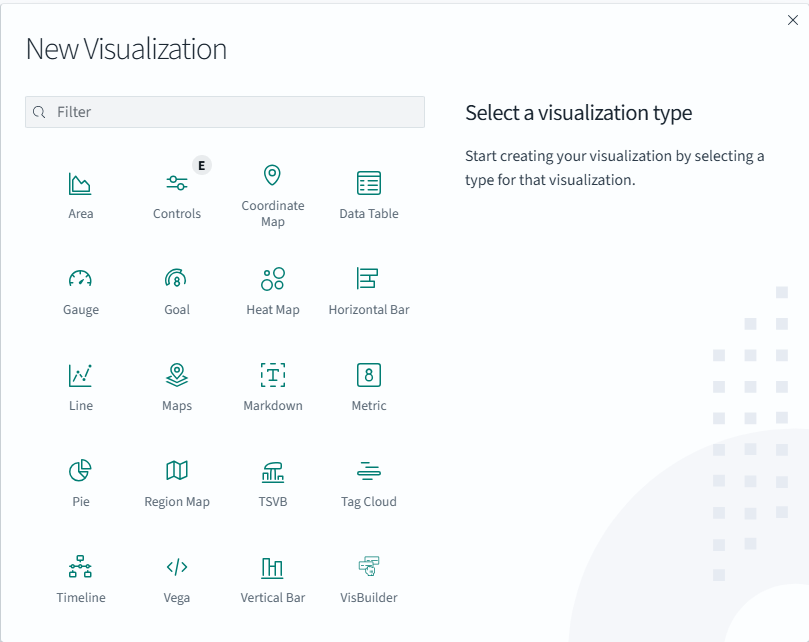809x642 pixels.
Task: Click the magnifier icon in Filter box
Action: pos(39,112)
